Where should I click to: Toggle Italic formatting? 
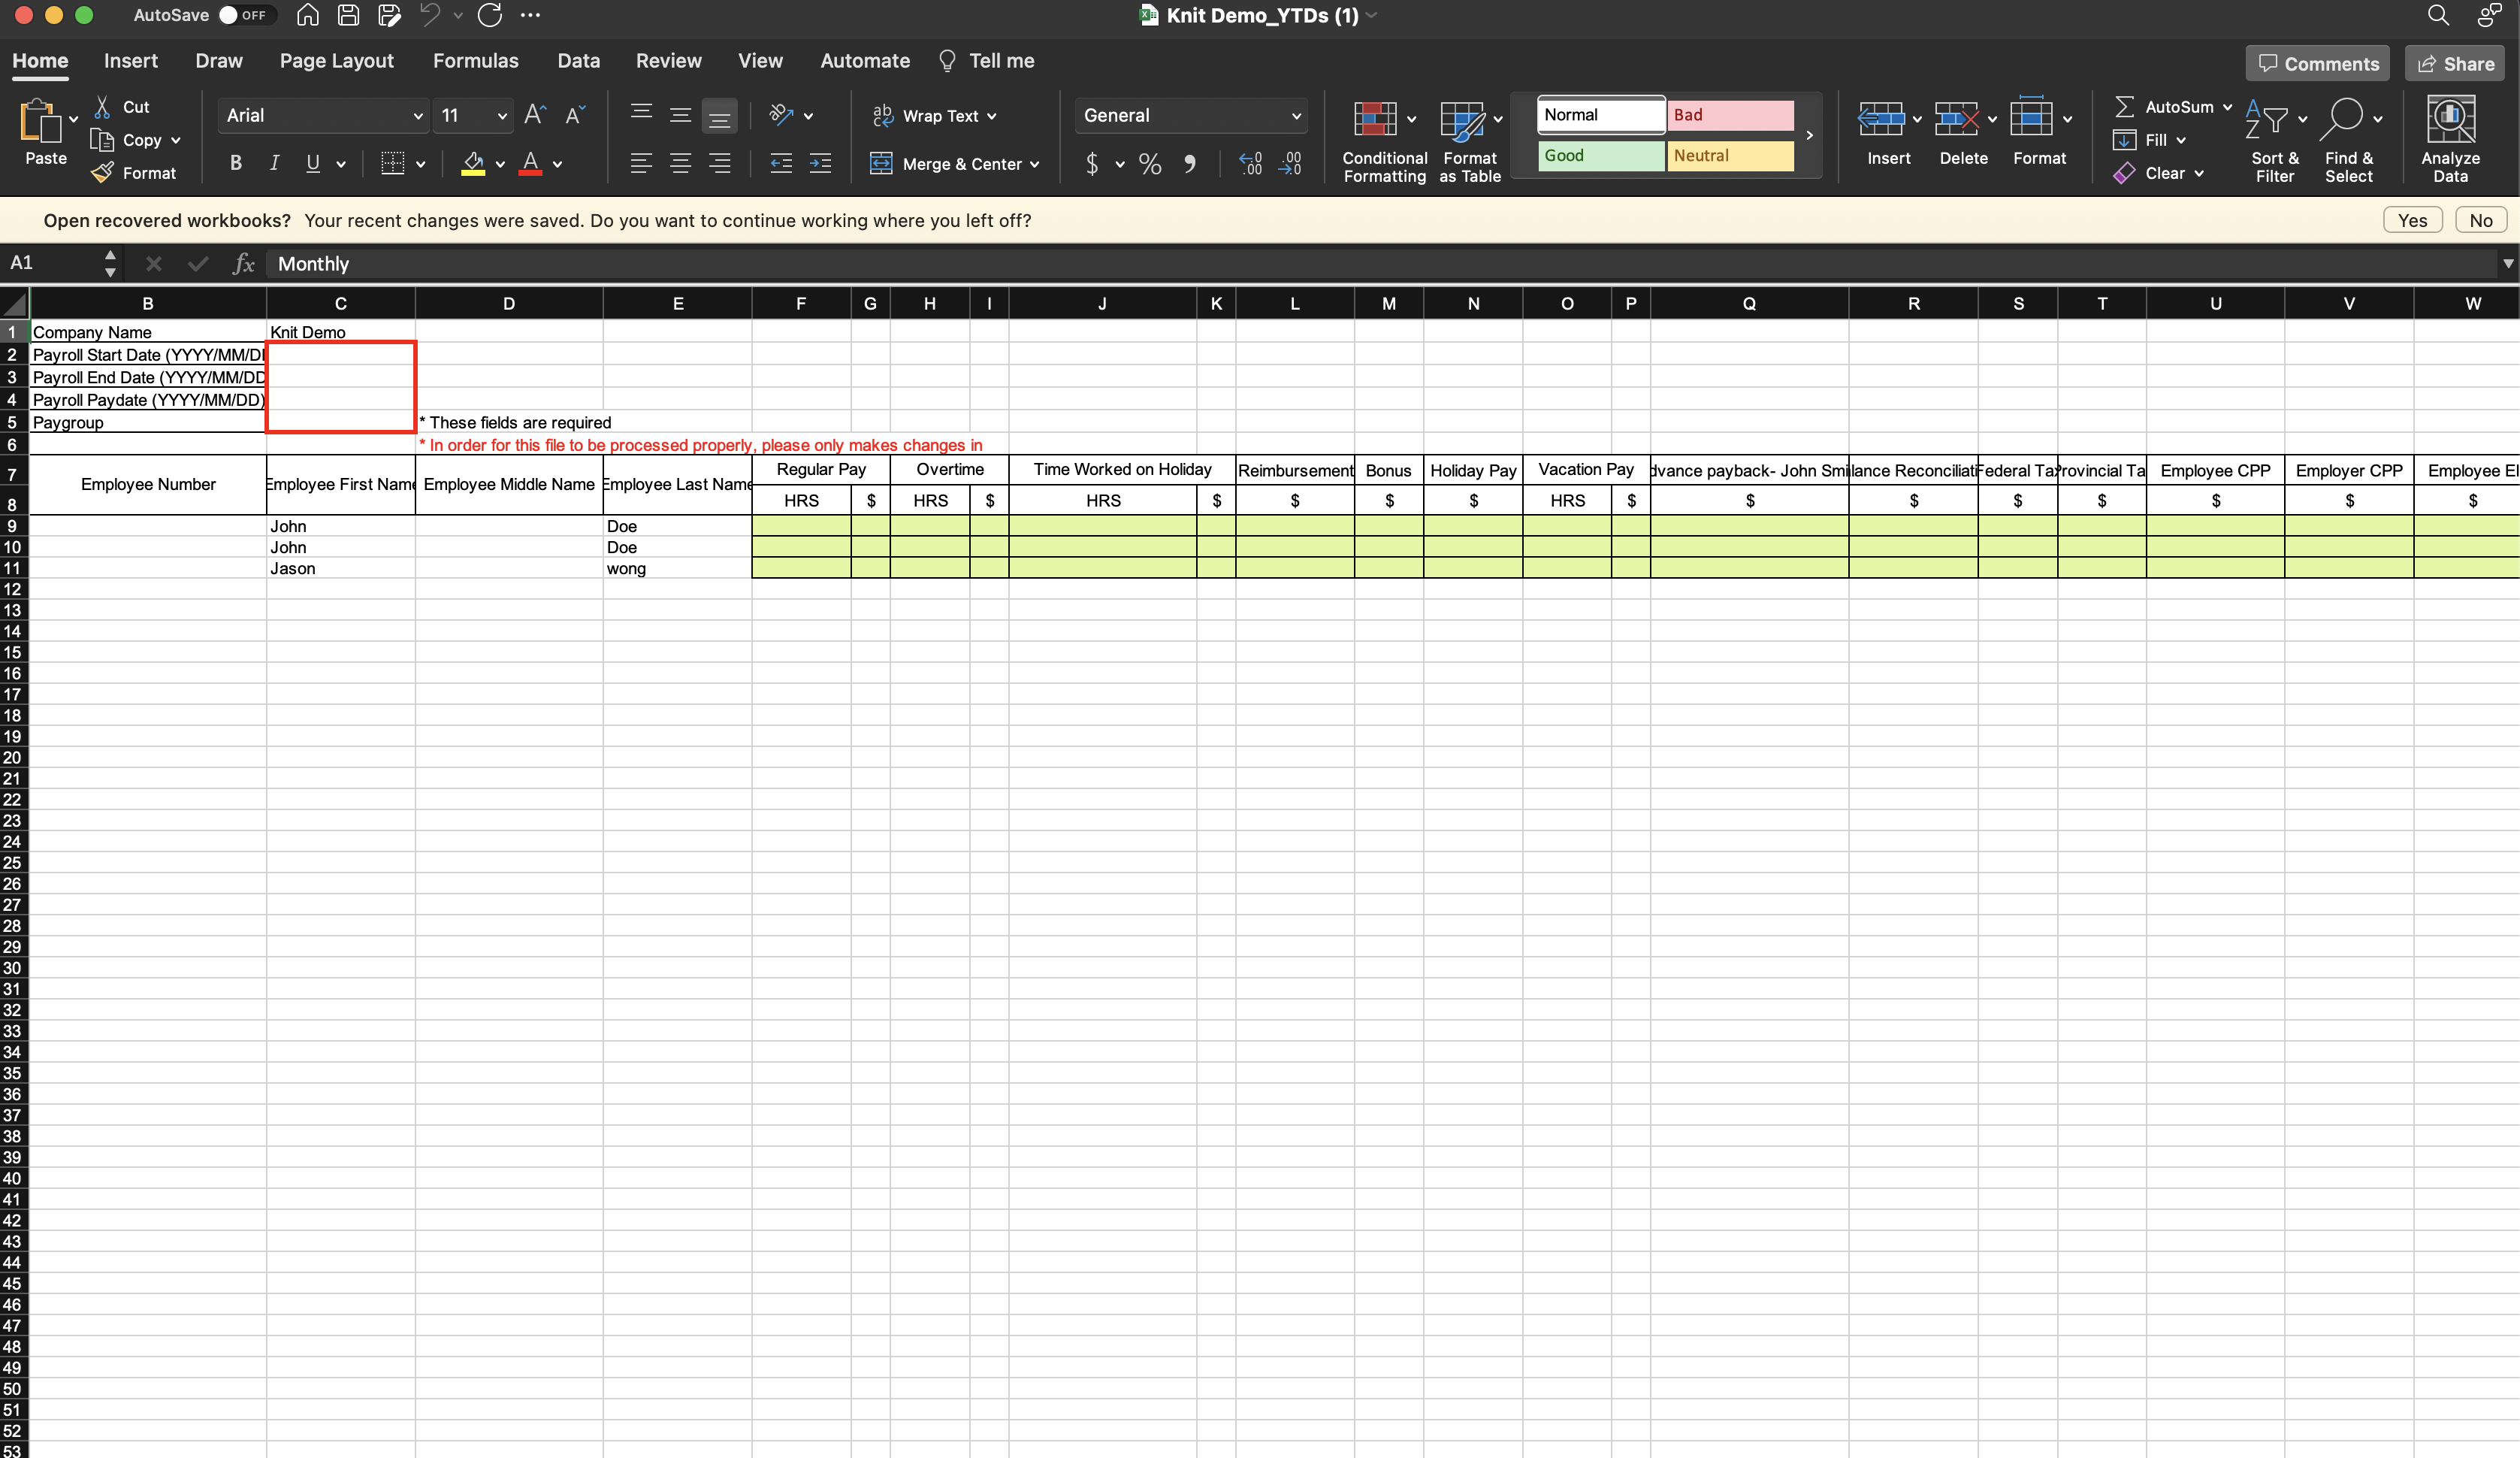(274, 163)
